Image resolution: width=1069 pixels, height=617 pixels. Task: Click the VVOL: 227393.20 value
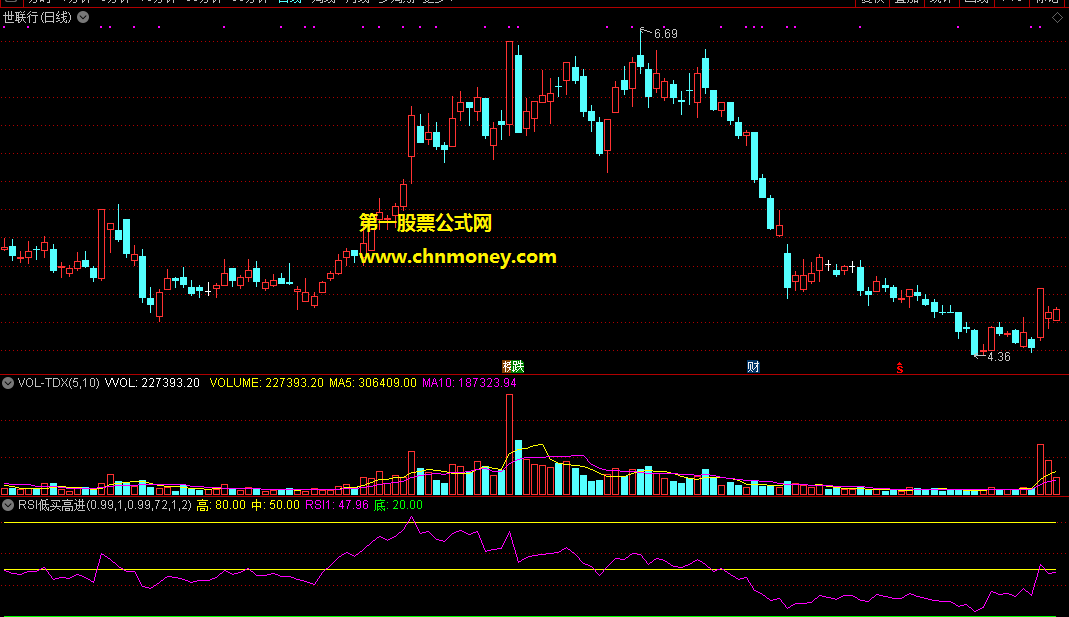[x=152, y=383]
